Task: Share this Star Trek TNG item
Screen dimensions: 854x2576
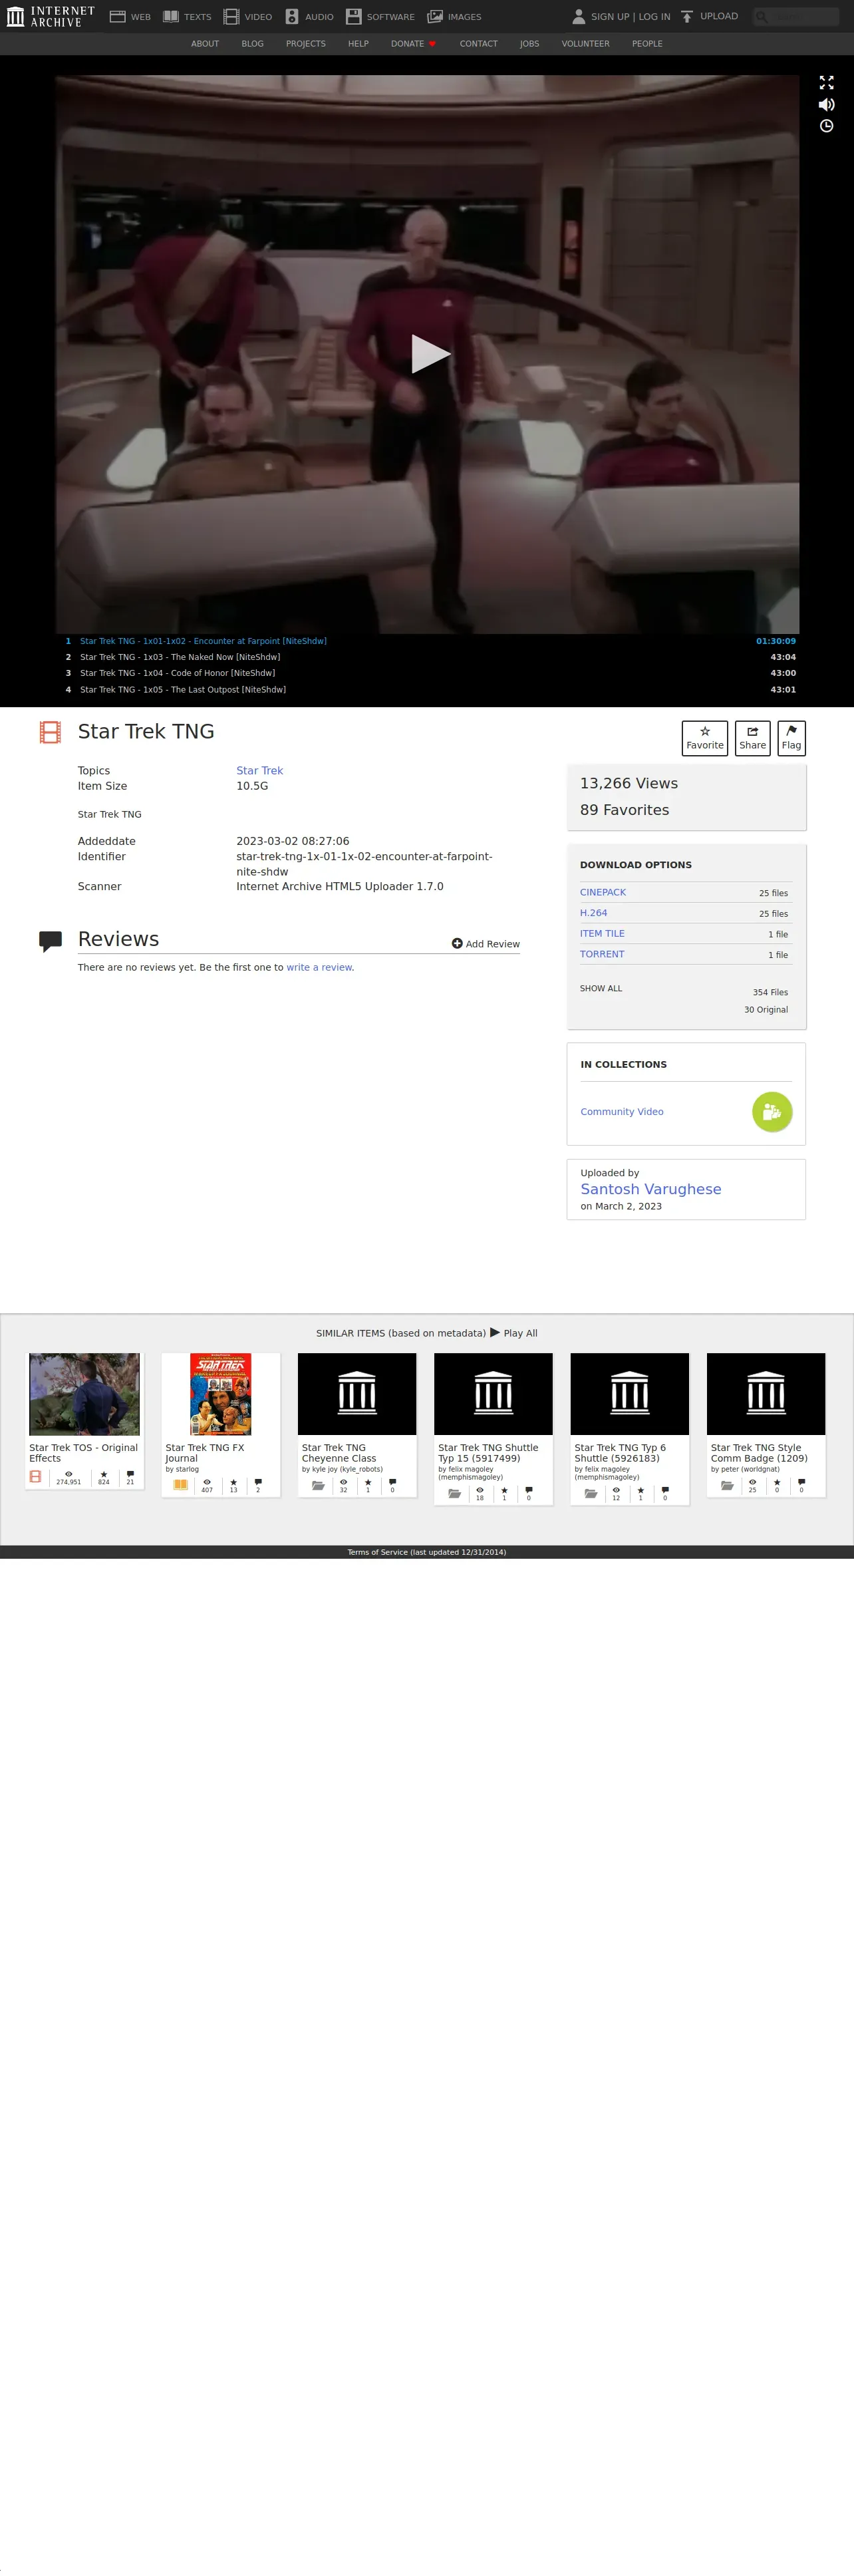Action: click(x=753, y=738)
